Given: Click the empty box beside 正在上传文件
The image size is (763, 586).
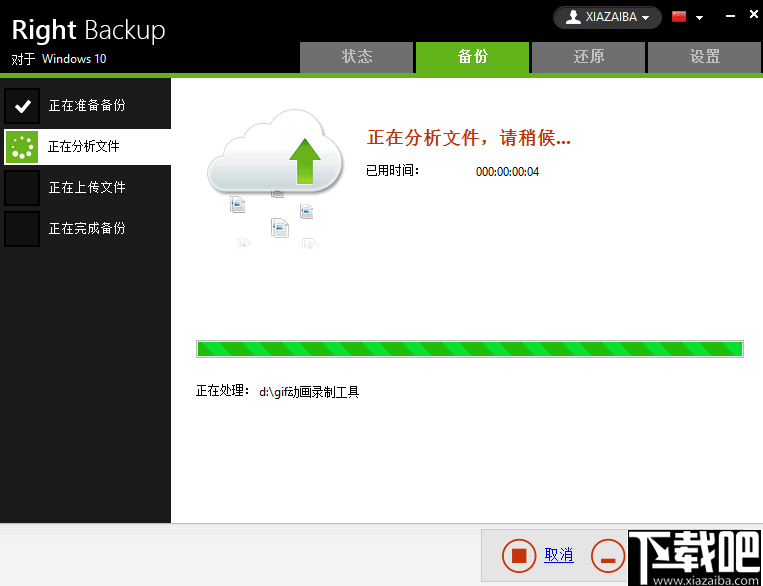Looking at the screenshot, I should (22, 188).
